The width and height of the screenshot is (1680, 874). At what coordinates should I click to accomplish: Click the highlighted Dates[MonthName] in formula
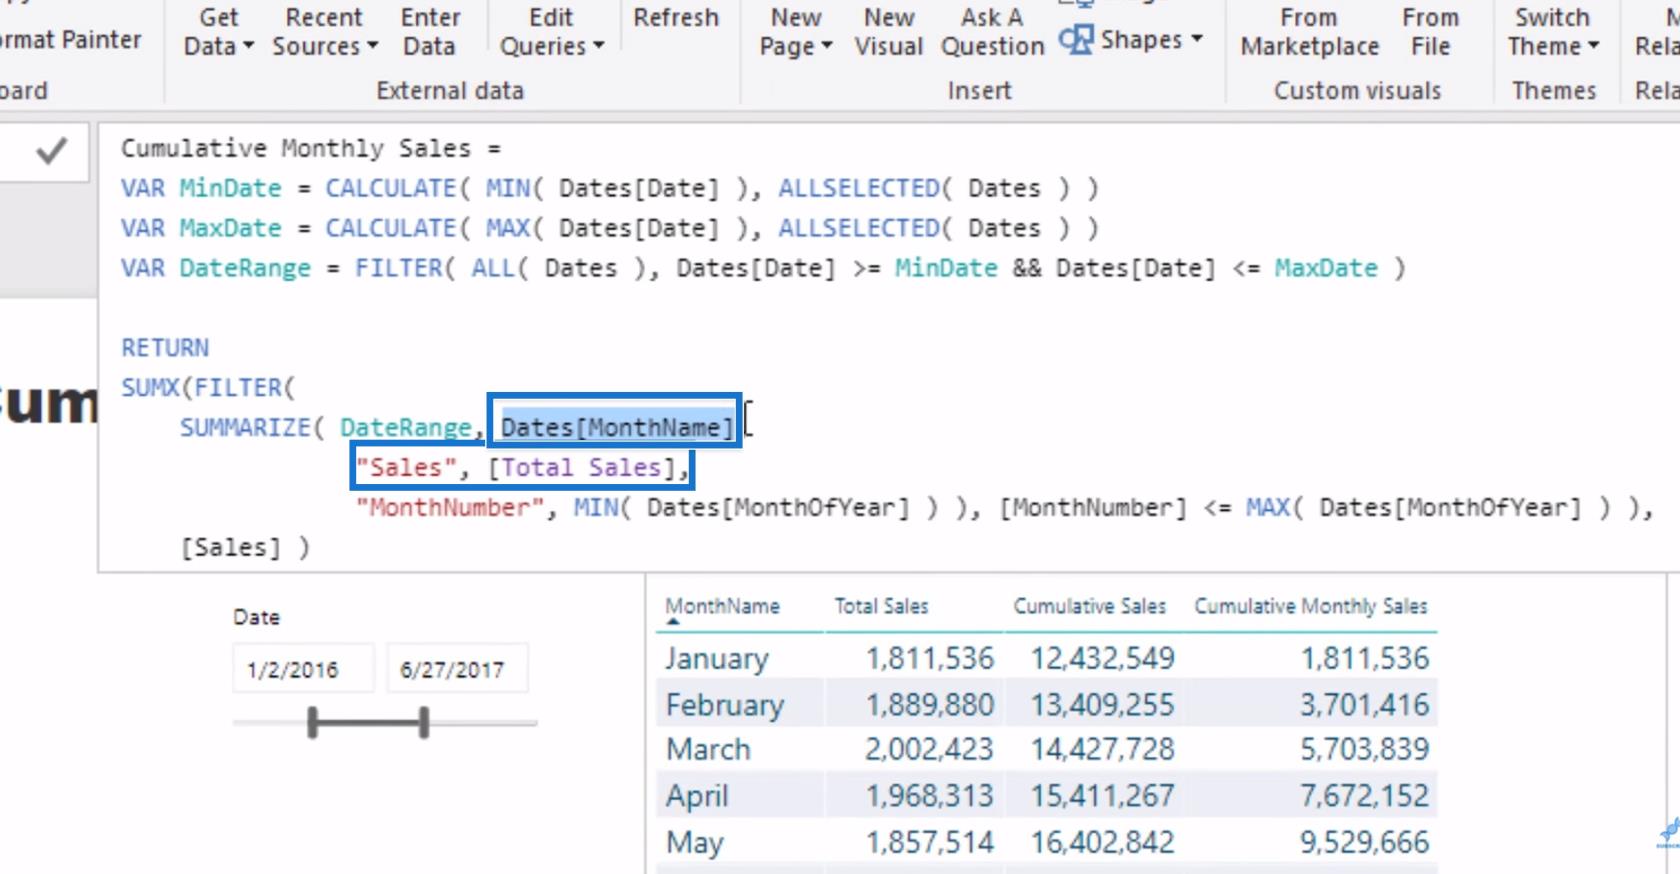click(617, 427)
